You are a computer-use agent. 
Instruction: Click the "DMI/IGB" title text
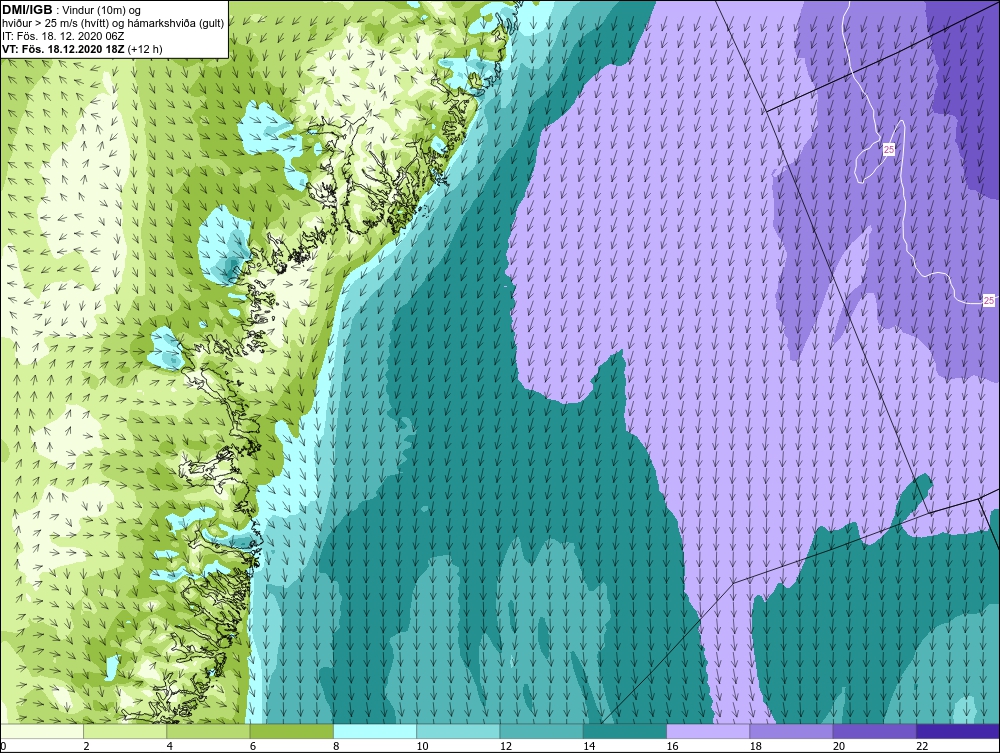(x=27, y=10)
